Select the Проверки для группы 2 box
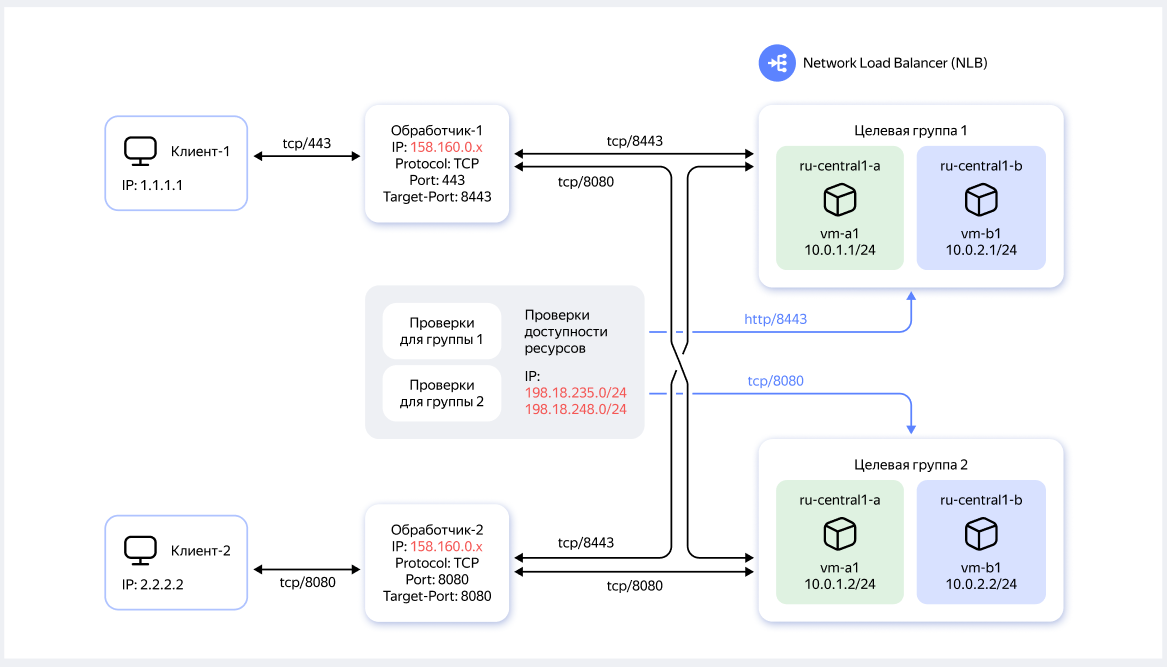The width and height of the screenshot is (1167, 667). 441,393
